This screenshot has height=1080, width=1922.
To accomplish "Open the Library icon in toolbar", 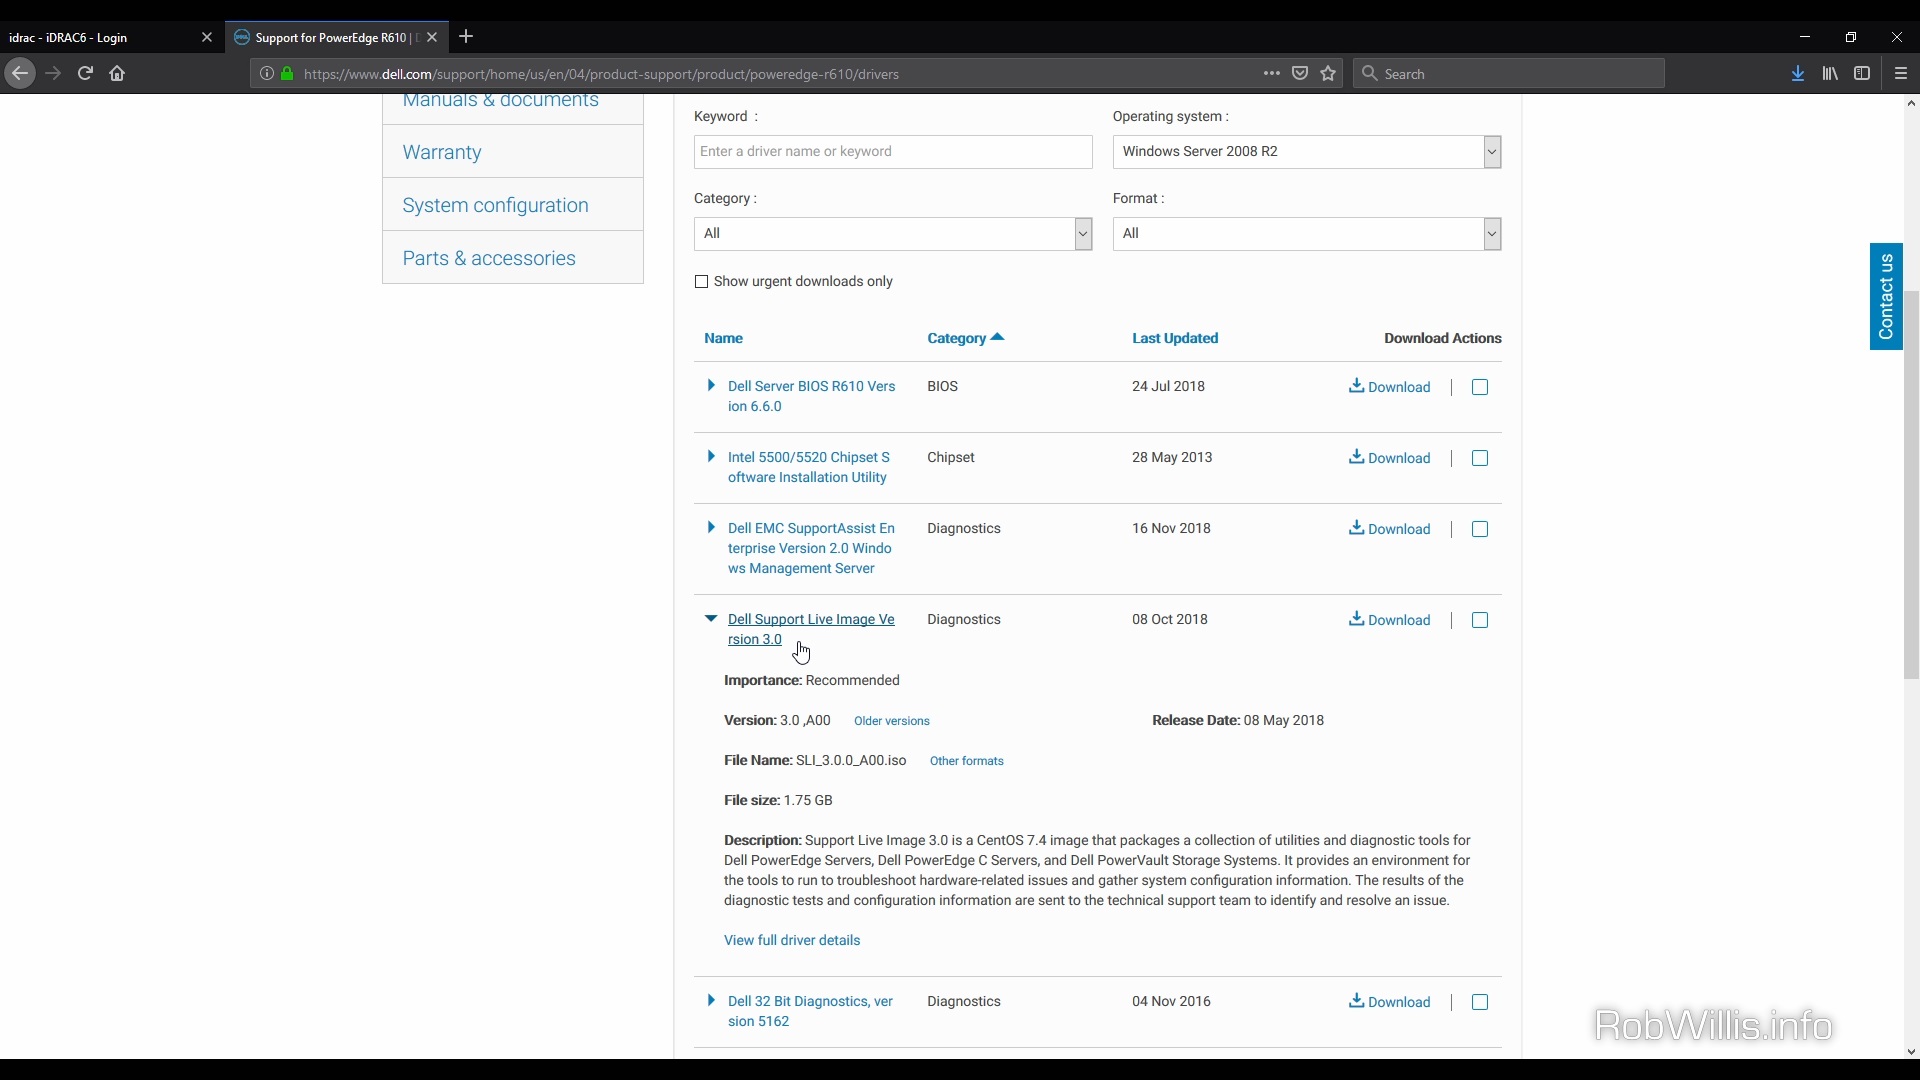I will coord(1831,74).
